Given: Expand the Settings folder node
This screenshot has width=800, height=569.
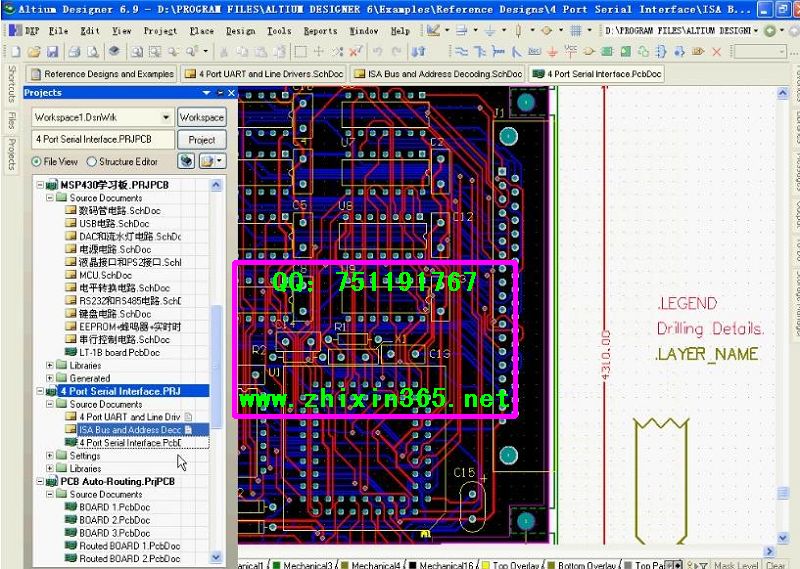Looking at the screenshot, I should [49, 455].
